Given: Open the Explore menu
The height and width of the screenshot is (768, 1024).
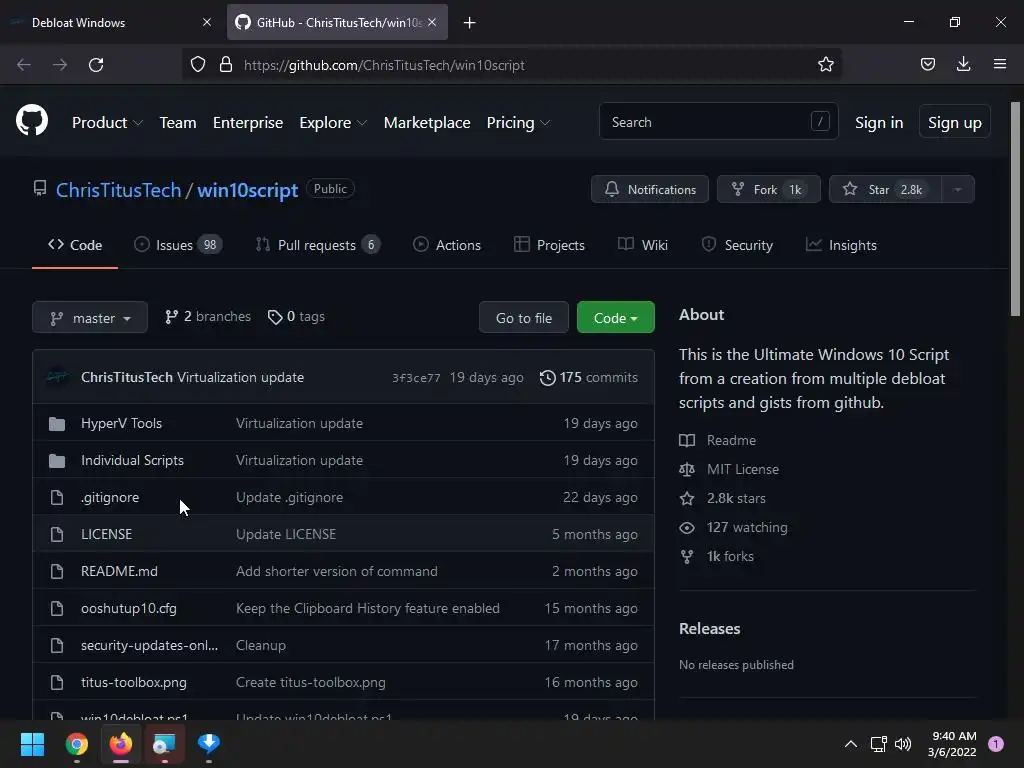Looking at the screenshot, I should (x=333, y=123).
